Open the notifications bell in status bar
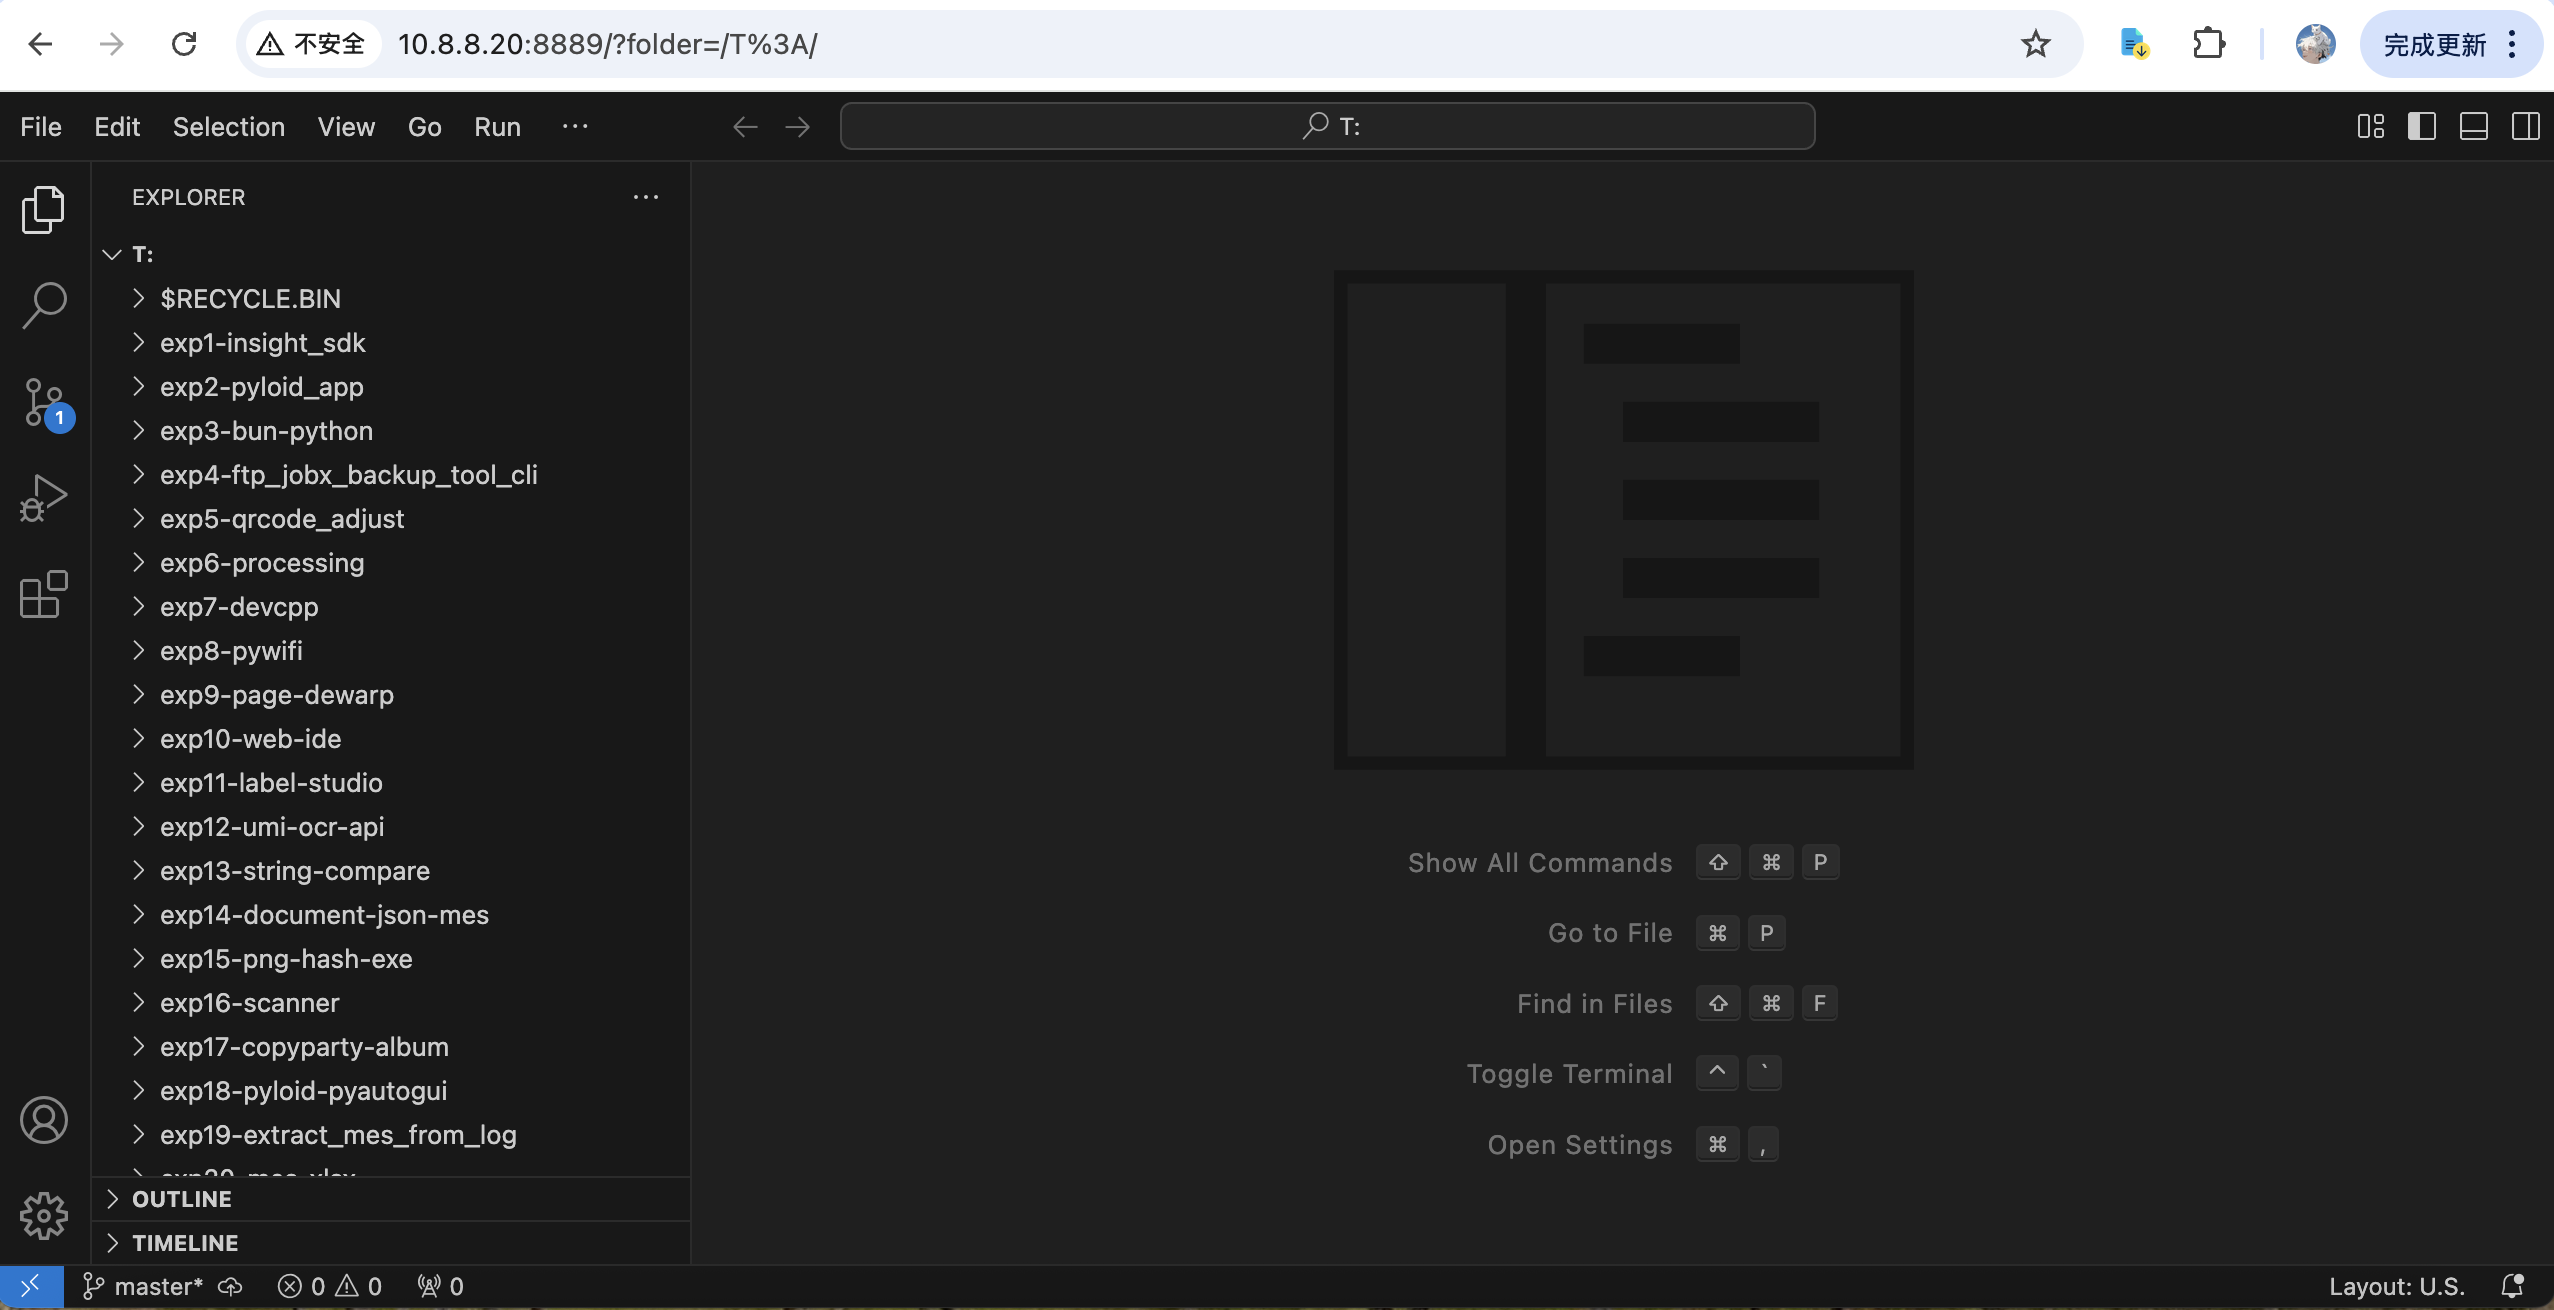 [x=2512, y=1286]
